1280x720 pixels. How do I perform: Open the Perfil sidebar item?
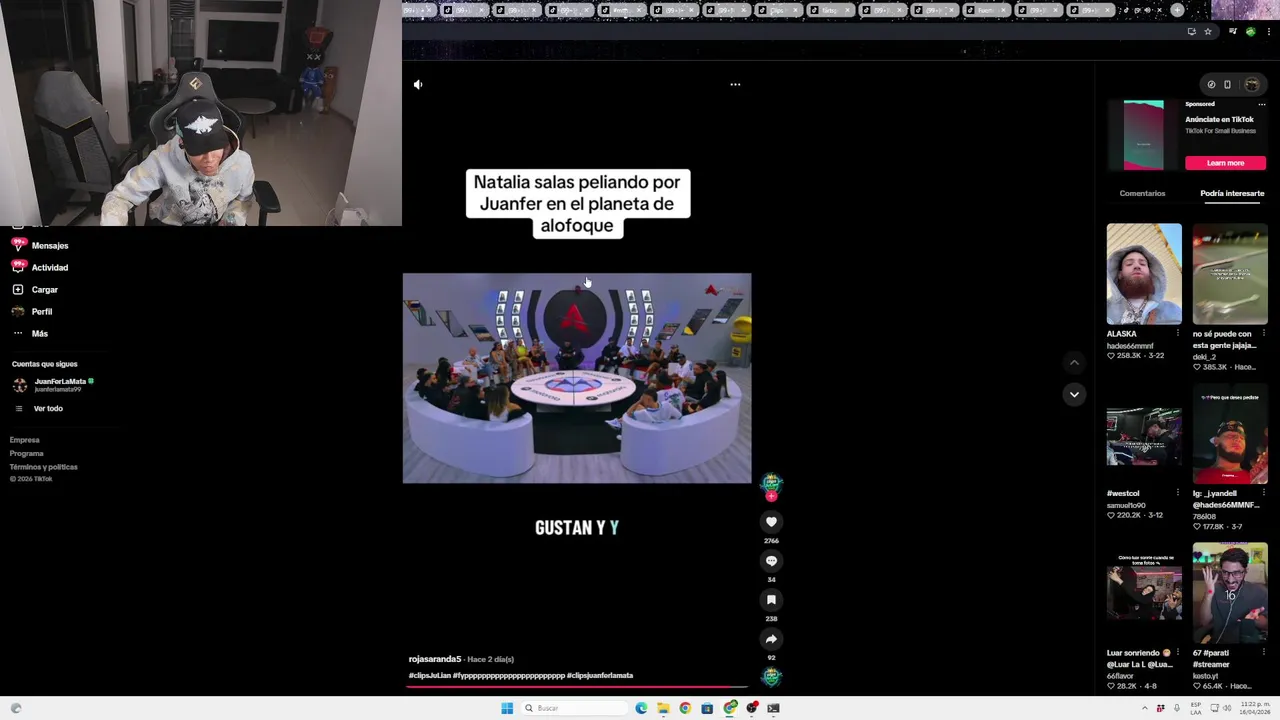pos(32,312)
